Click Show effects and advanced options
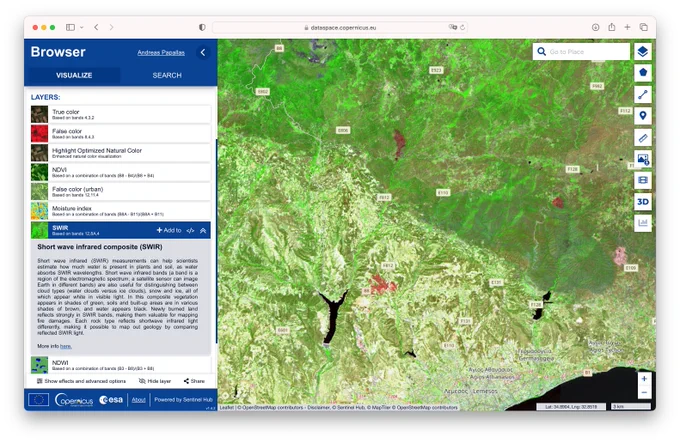The image size is (680, 443). tap(82, 381)
